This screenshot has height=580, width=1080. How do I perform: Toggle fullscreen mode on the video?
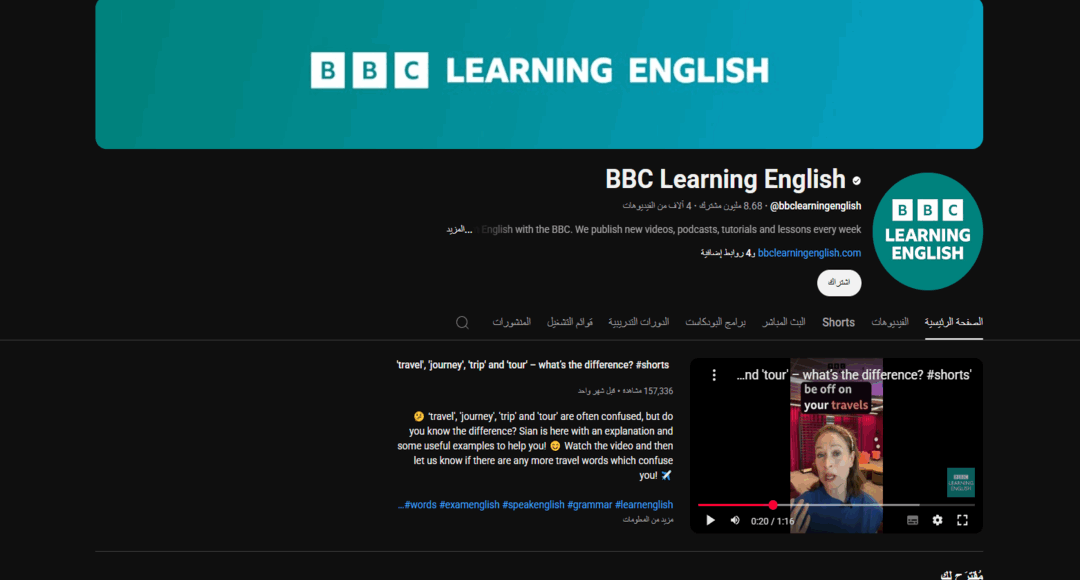tap(963, 520)
